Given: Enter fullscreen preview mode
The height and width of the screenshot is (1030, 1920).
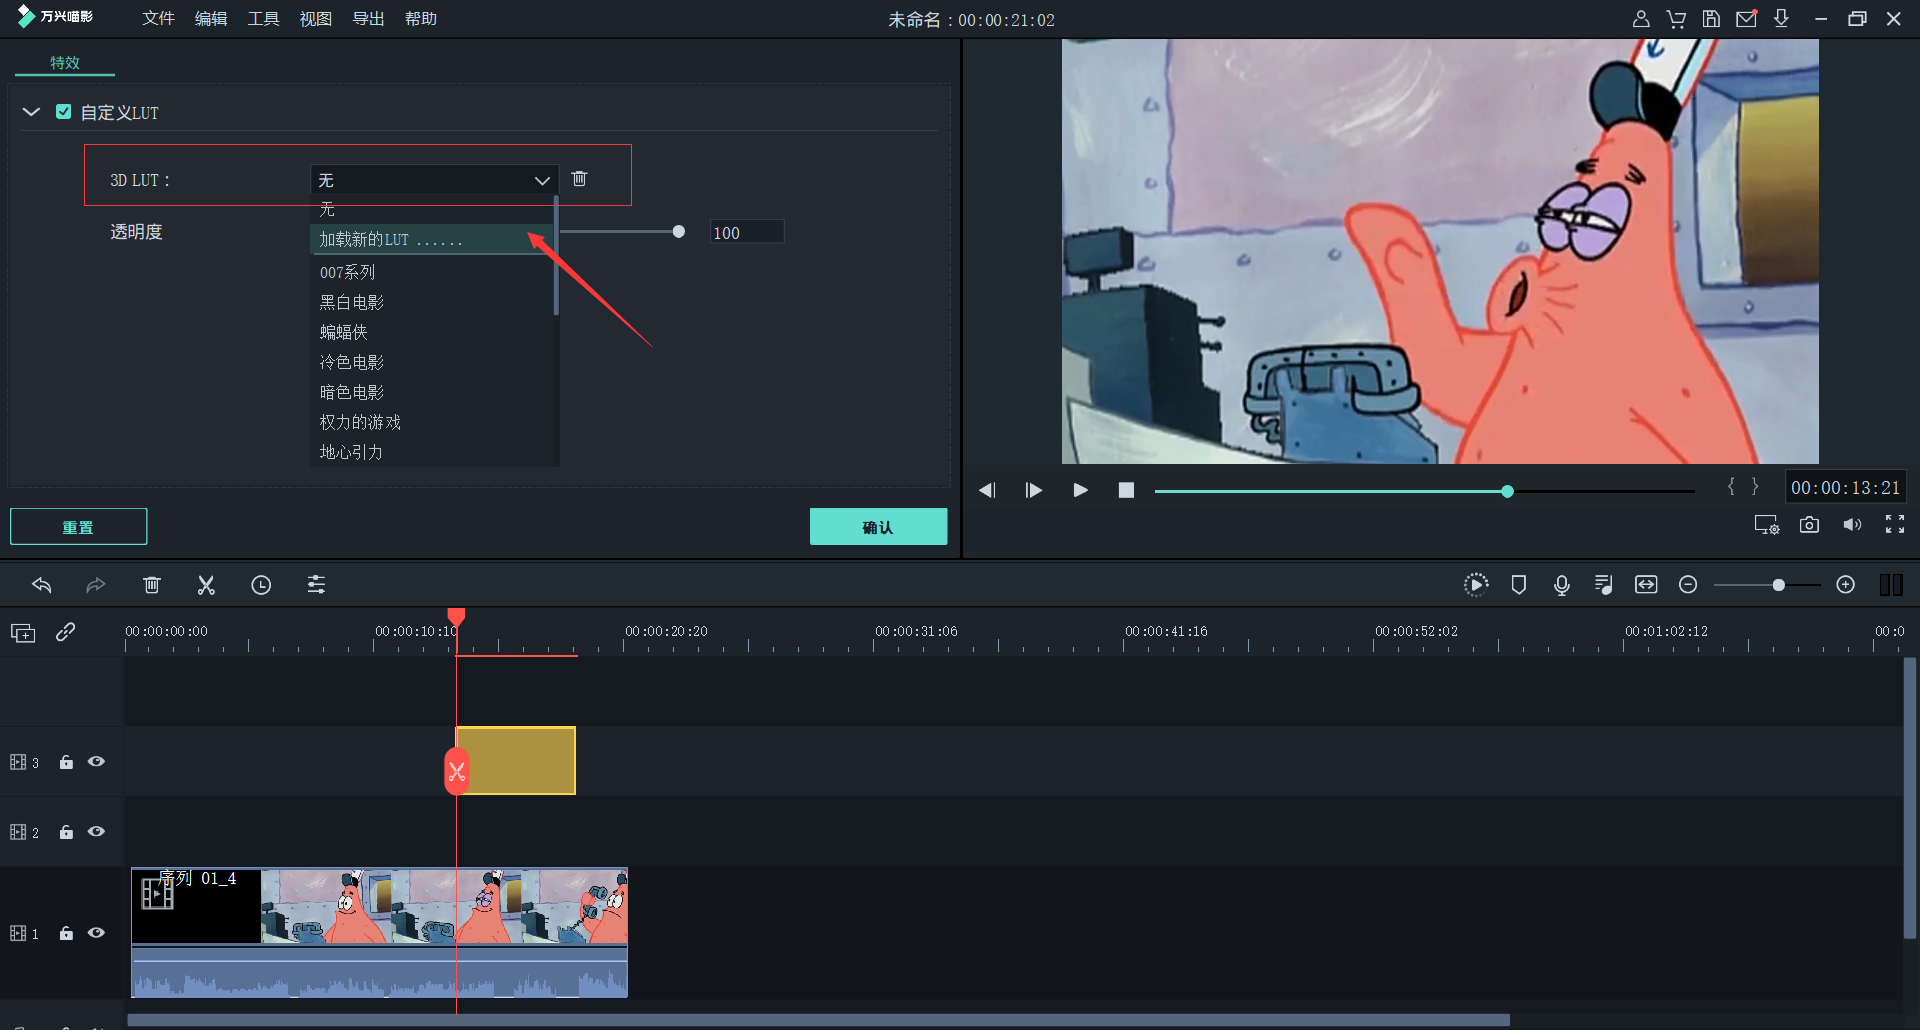Looking at the screenshot, I should click(1894, 525).
